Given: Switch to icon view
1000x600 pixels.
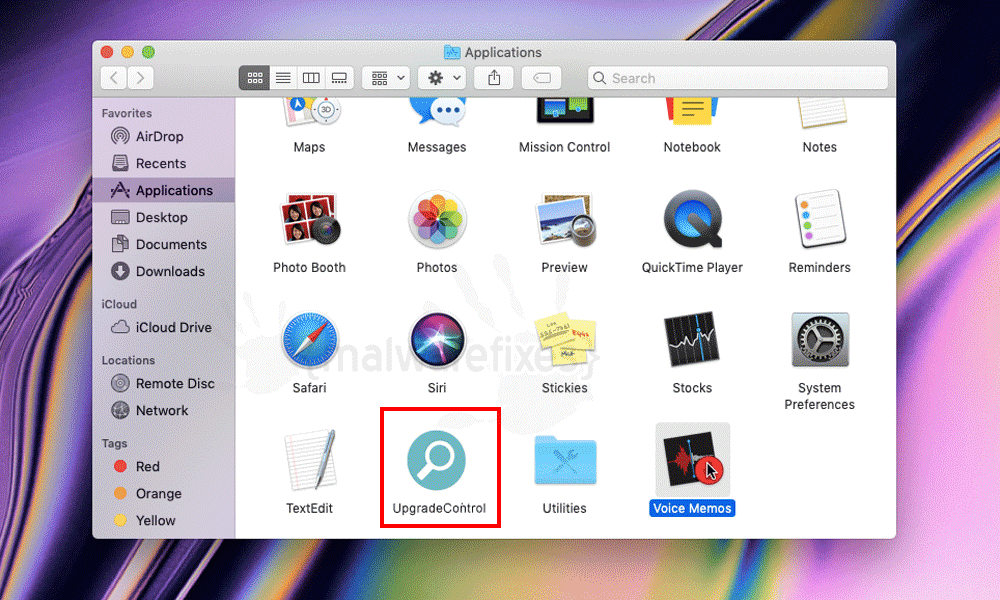Looking at the screenshot, I should 254,78.
